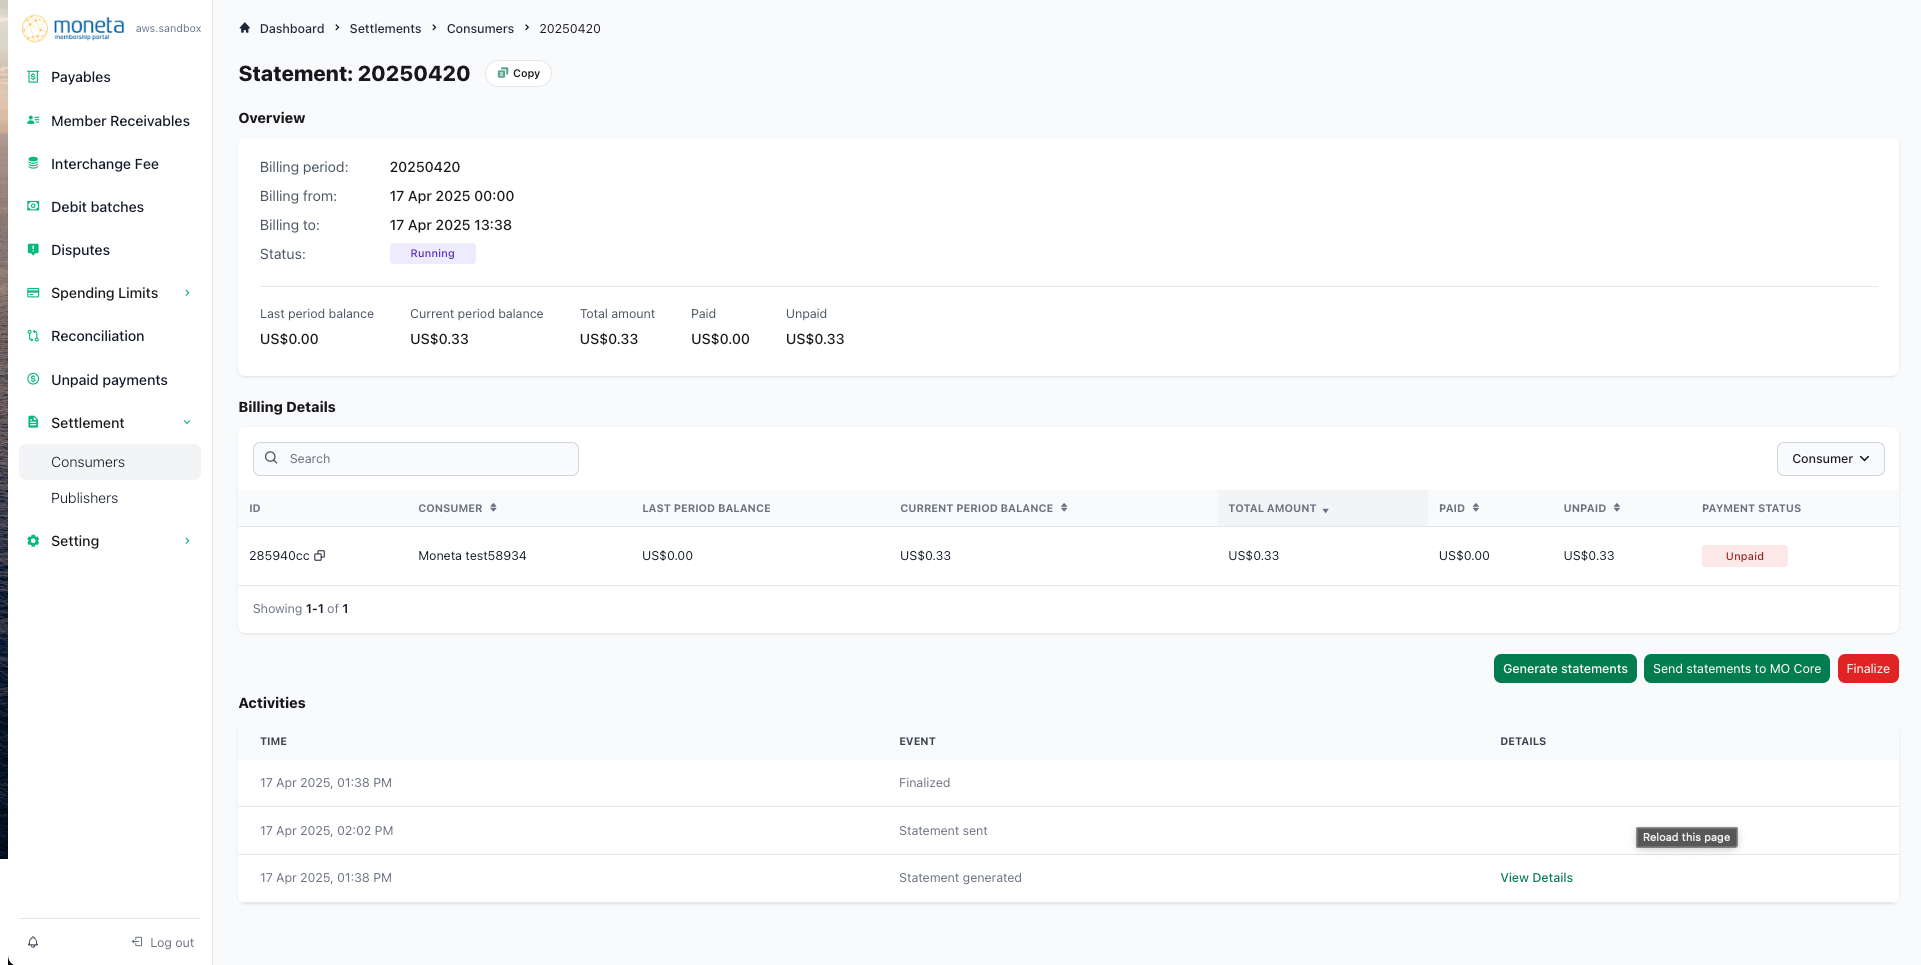
Task: Click the red Finalize button
Action: (x=1868, y=669)
